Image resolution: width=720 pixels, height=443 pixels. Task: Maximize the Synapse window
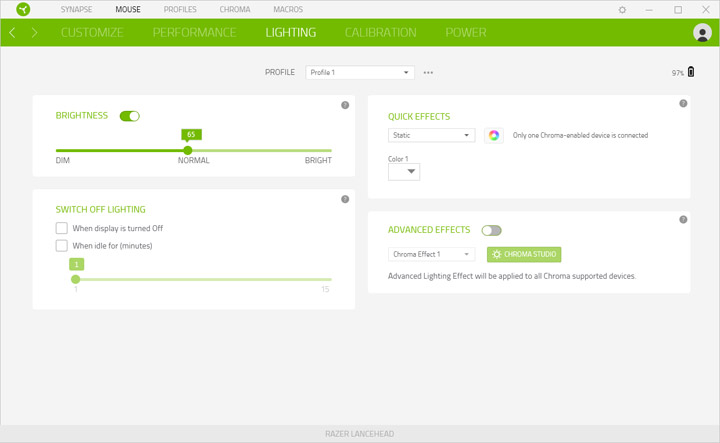tap(678, 10)
